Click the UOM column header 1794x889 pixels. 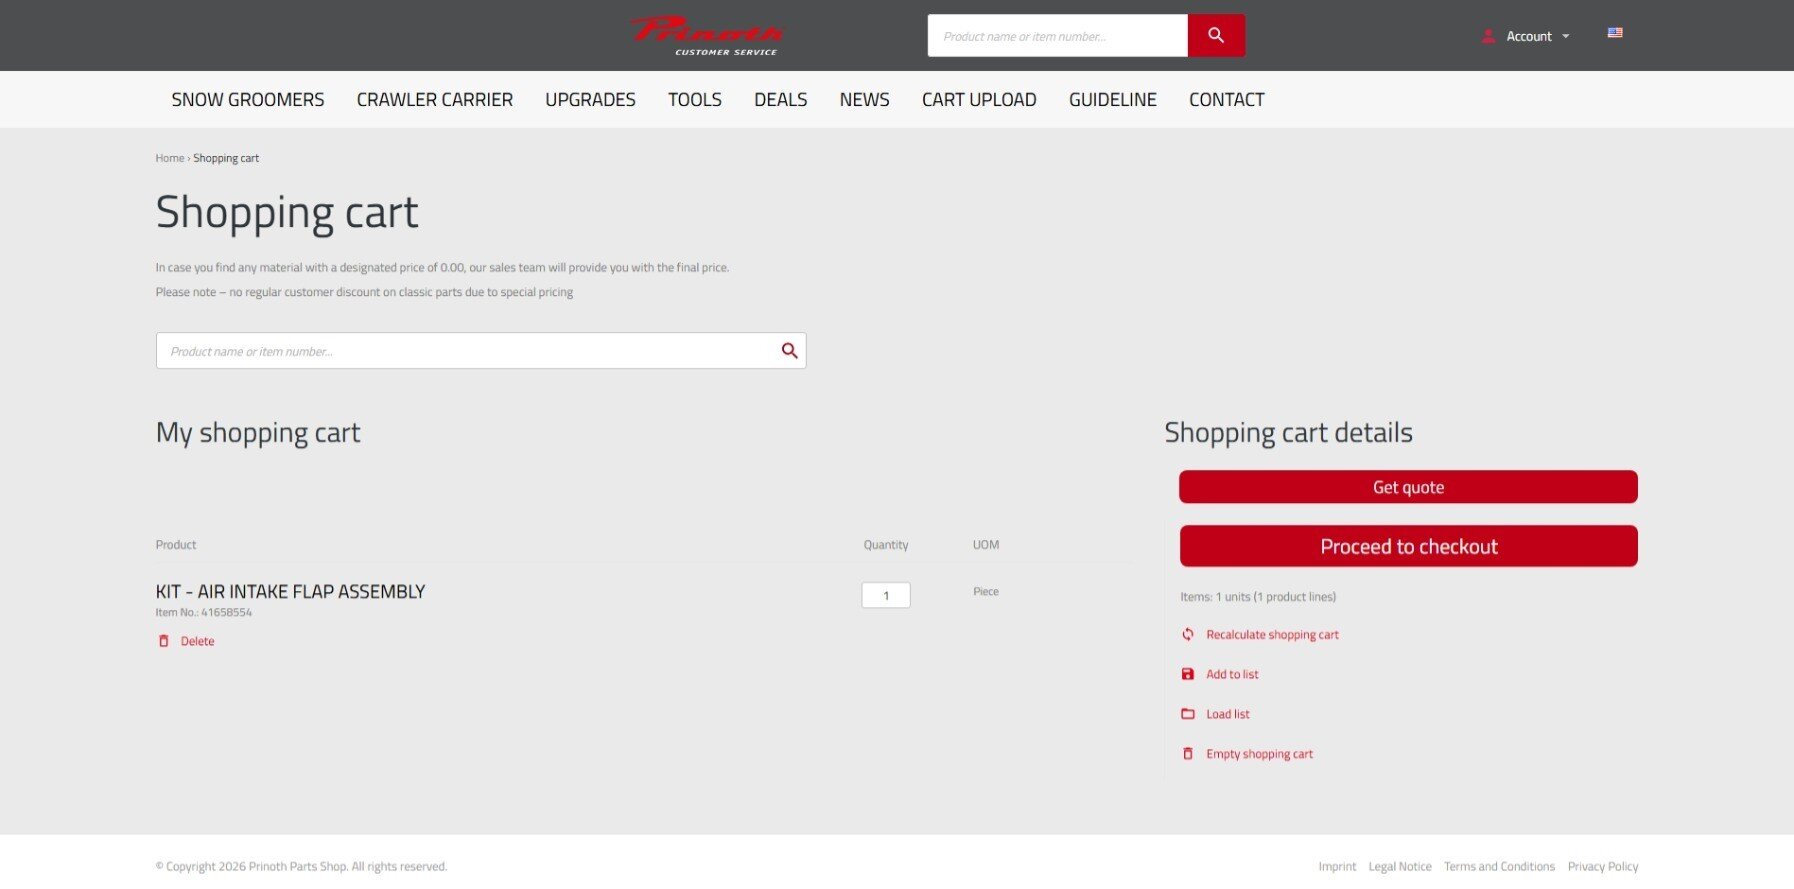tap(986, 544)
